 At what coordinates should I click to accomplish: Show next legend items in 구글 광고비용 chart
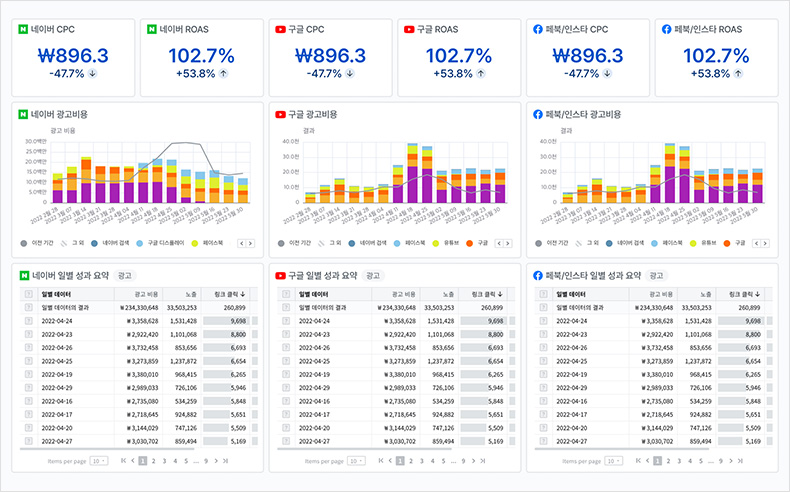508,243
